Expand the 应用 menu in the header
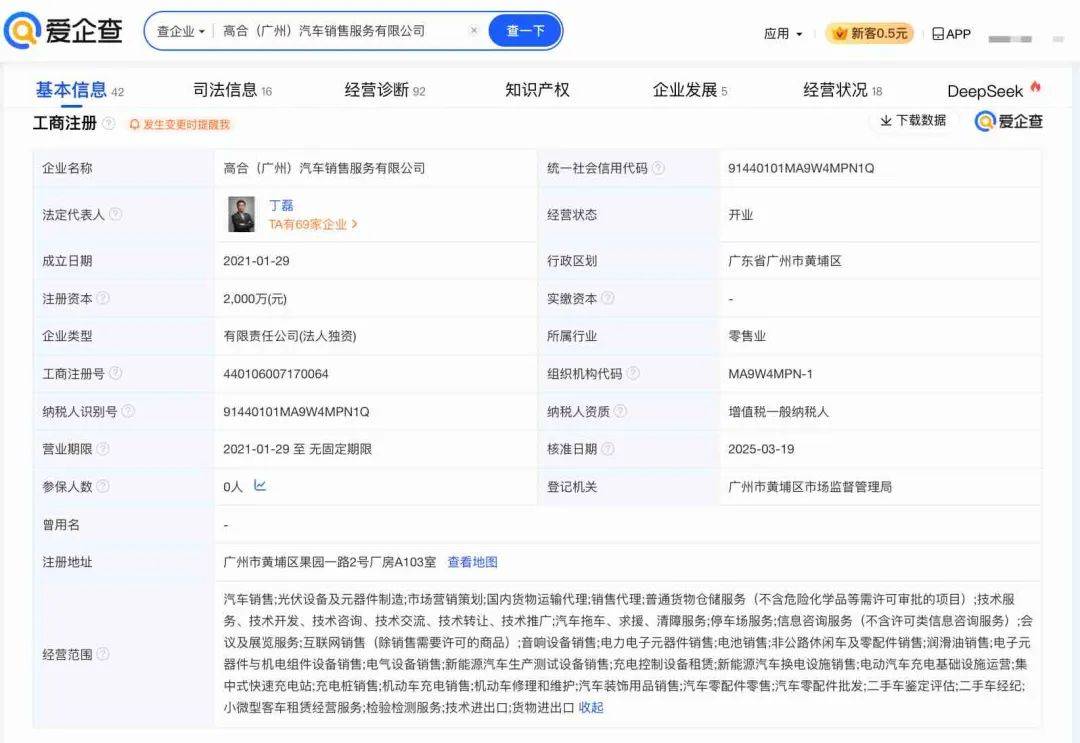The width and height of the screenshot is (1080, 743). click(783, 34)
